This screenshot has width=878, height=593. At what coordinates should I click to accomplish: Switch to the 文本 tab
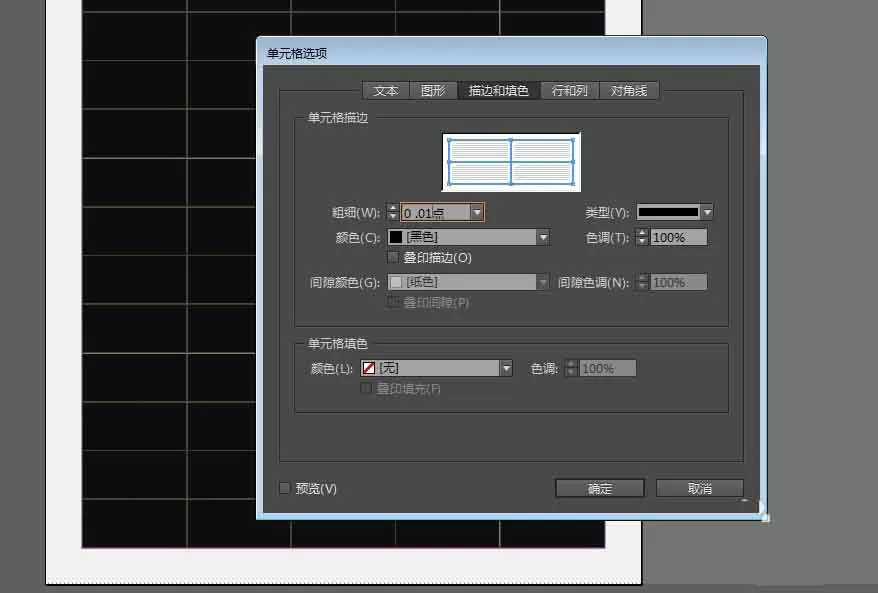[386, 91]
